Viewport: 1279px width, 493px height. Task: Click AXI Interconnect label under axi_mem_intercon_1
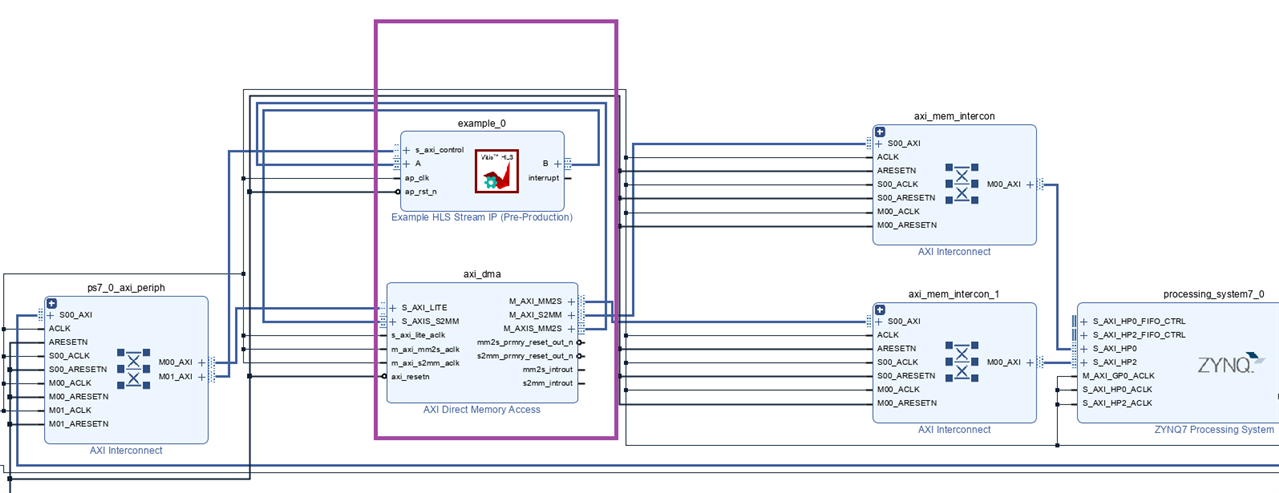pos(954,429)
